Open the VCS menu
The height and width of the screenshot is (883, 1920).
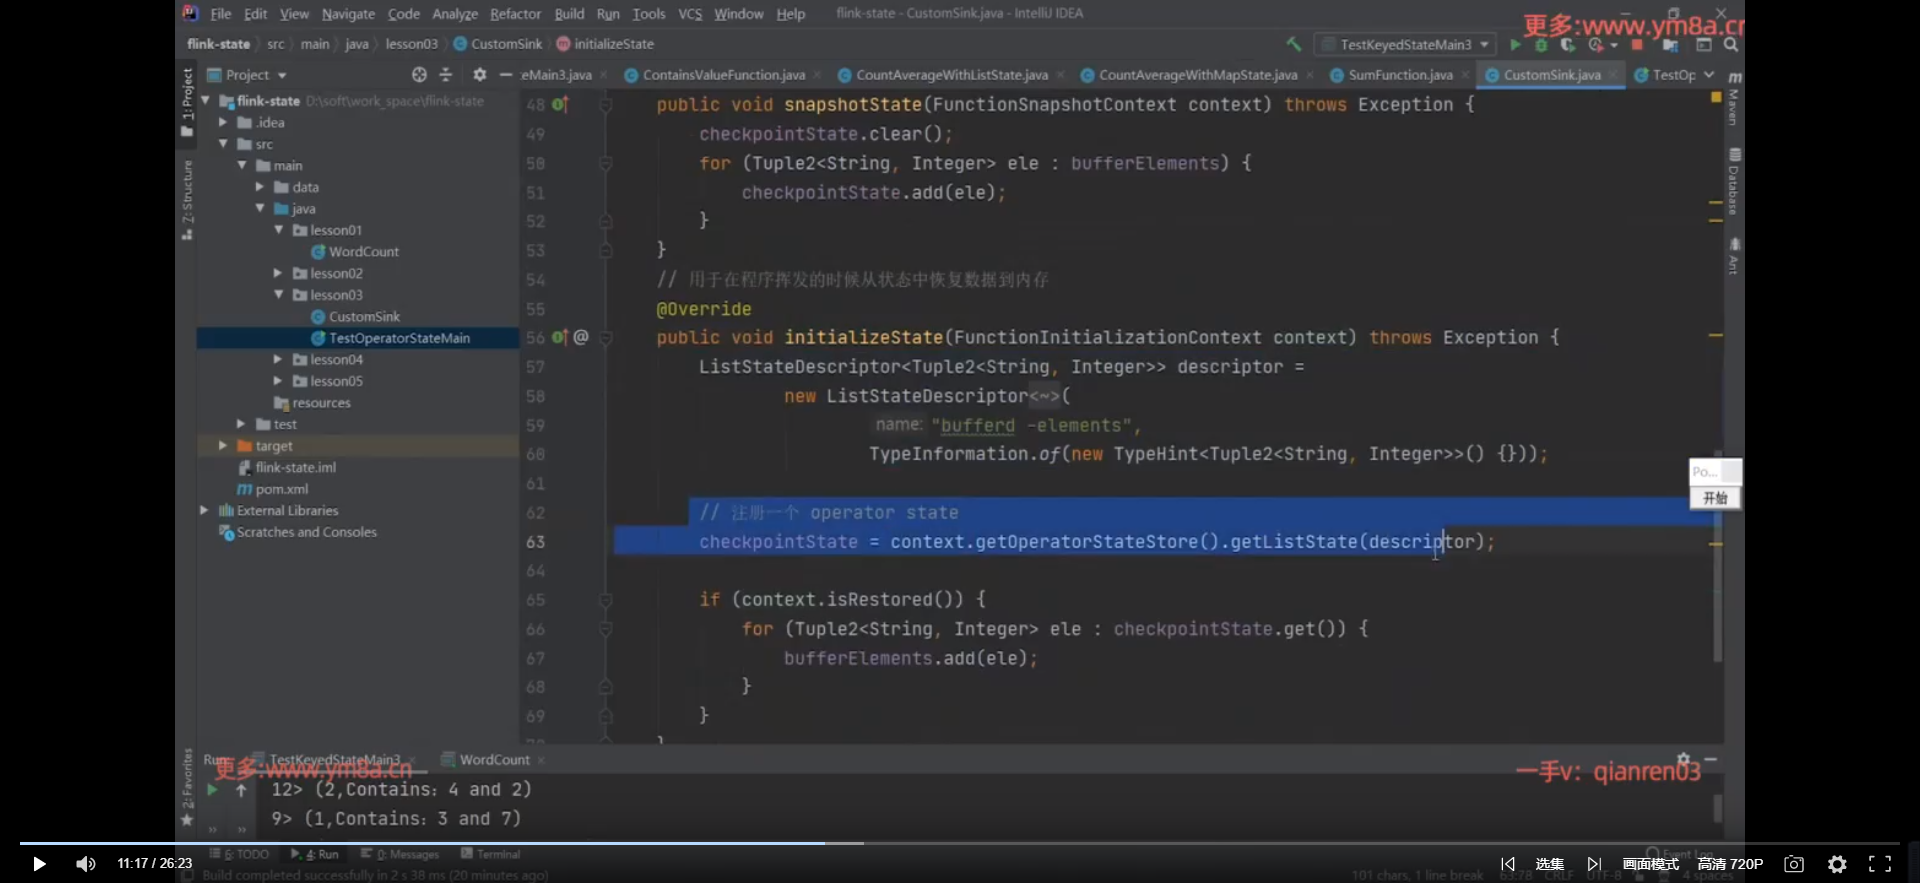click(x=690, y=14)
